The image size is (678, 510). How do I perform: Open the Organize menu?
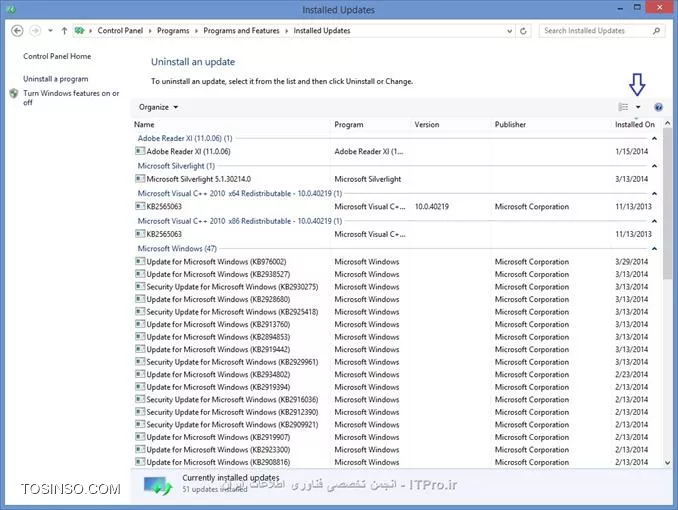[x=158, y=107]
